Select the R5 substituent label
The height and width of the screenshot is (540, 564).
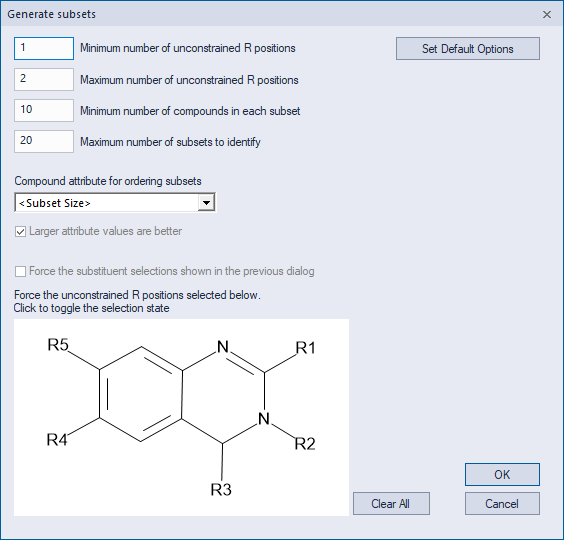[x=58, y=345]
